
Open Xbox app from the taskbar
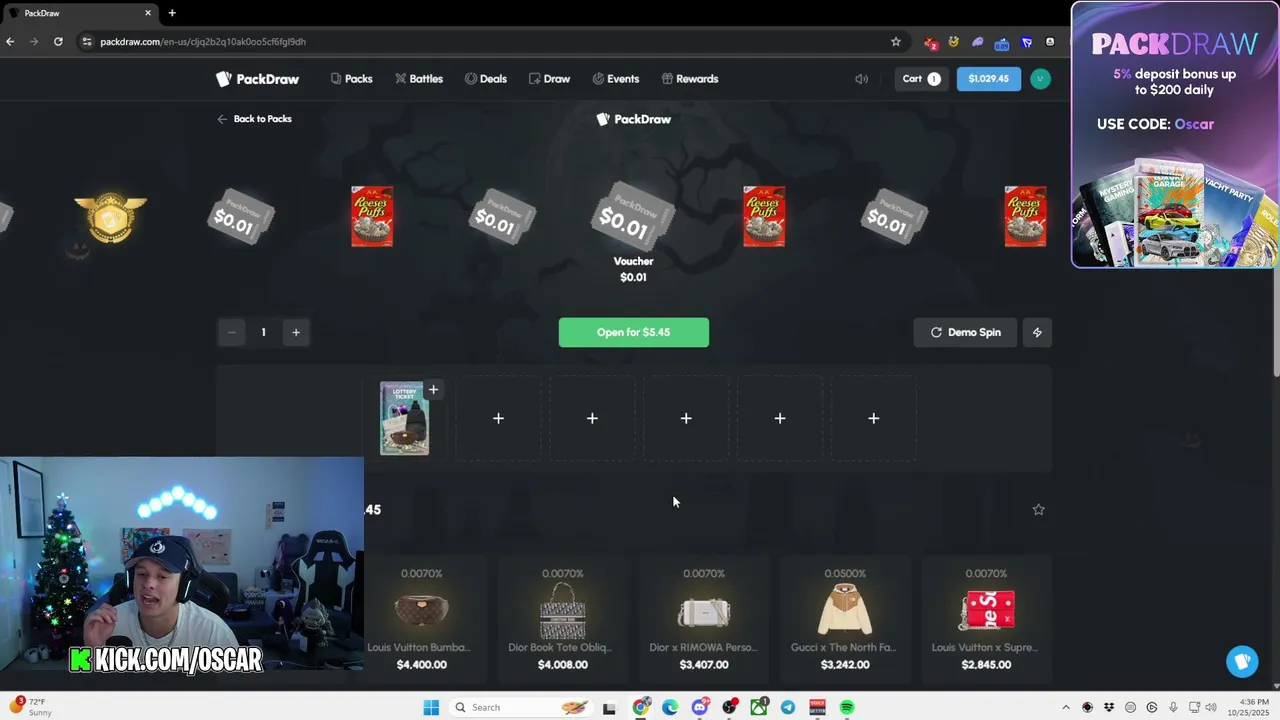point(759,707)
